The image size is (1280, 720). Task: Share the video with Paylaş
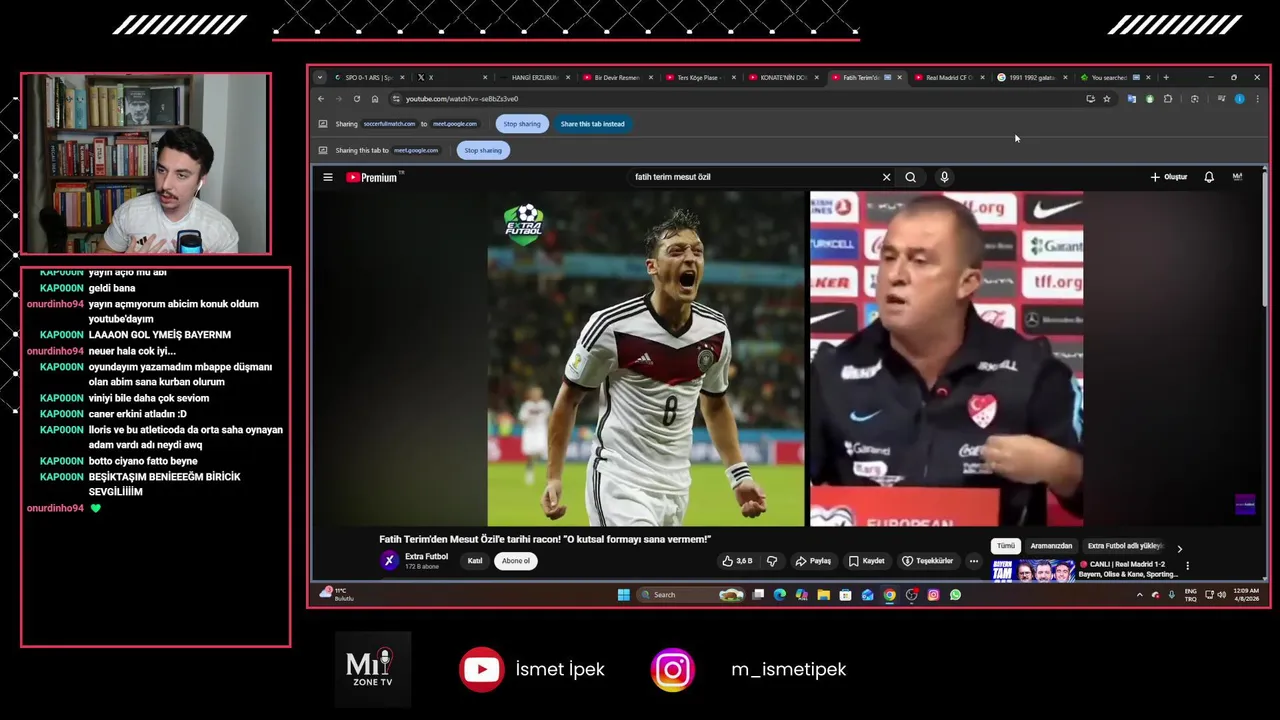tap(813, 561)
